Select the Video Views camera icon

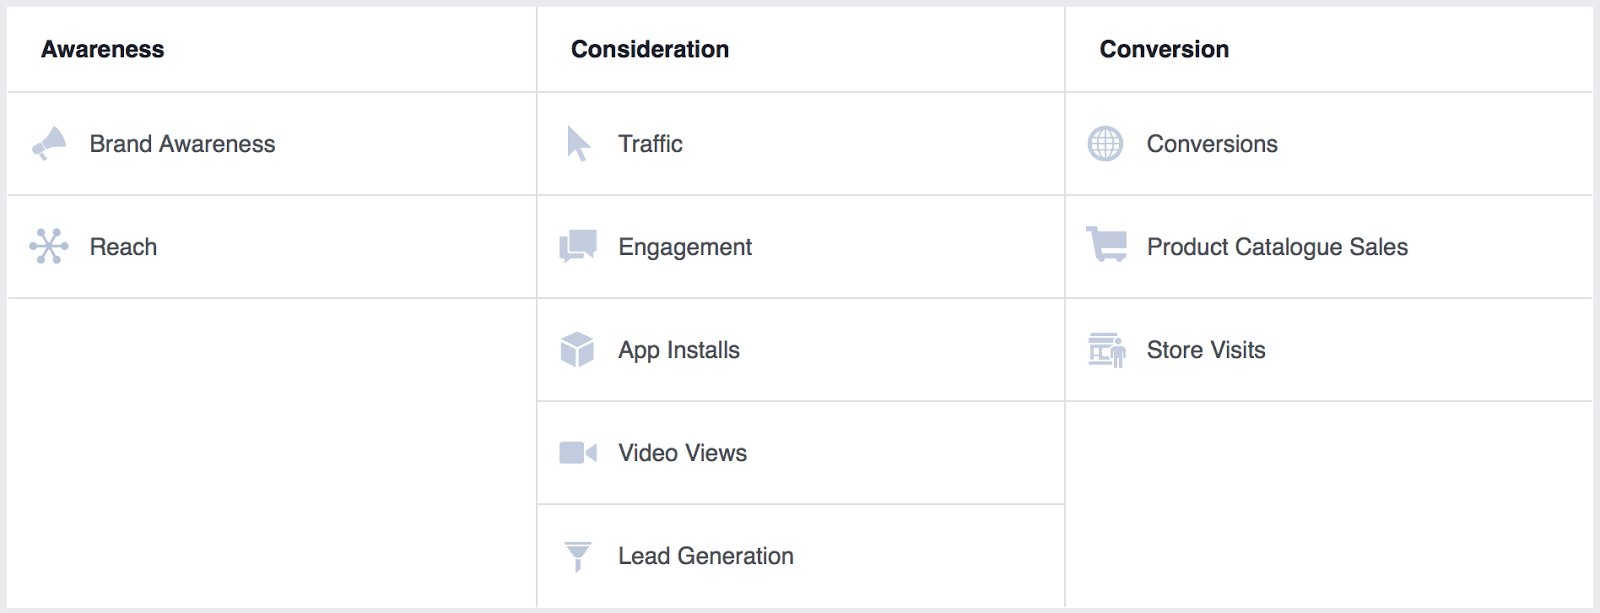(578, 453)
